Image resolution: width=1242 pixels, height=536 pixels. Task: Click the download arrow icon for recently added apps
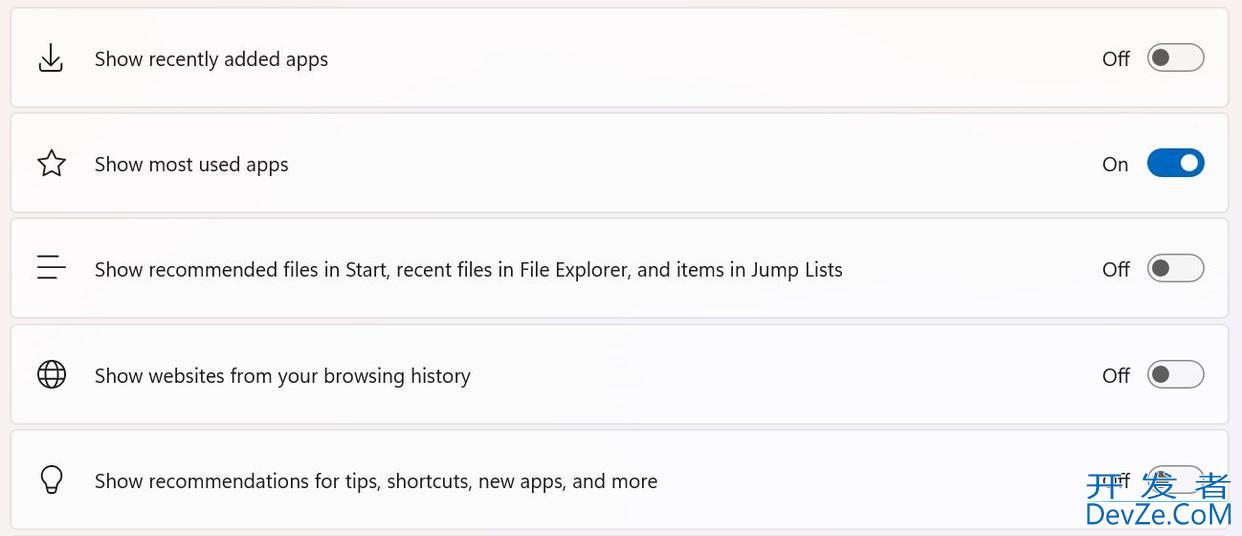pyautogui.click(x=51, y=59)
